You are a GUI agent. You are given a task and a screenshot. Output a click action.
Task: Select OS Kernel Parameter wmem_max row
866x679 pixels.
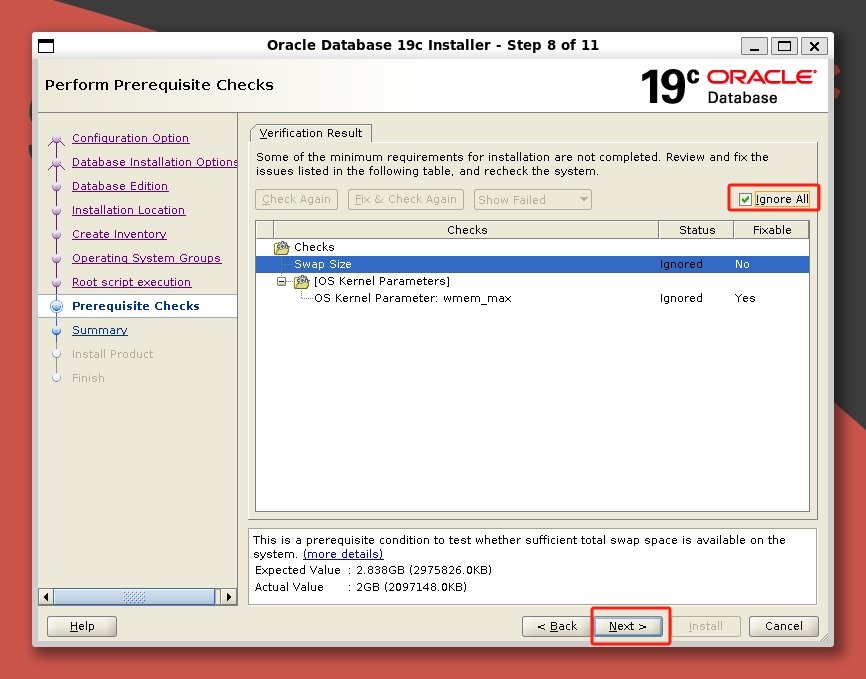point(412,298)
